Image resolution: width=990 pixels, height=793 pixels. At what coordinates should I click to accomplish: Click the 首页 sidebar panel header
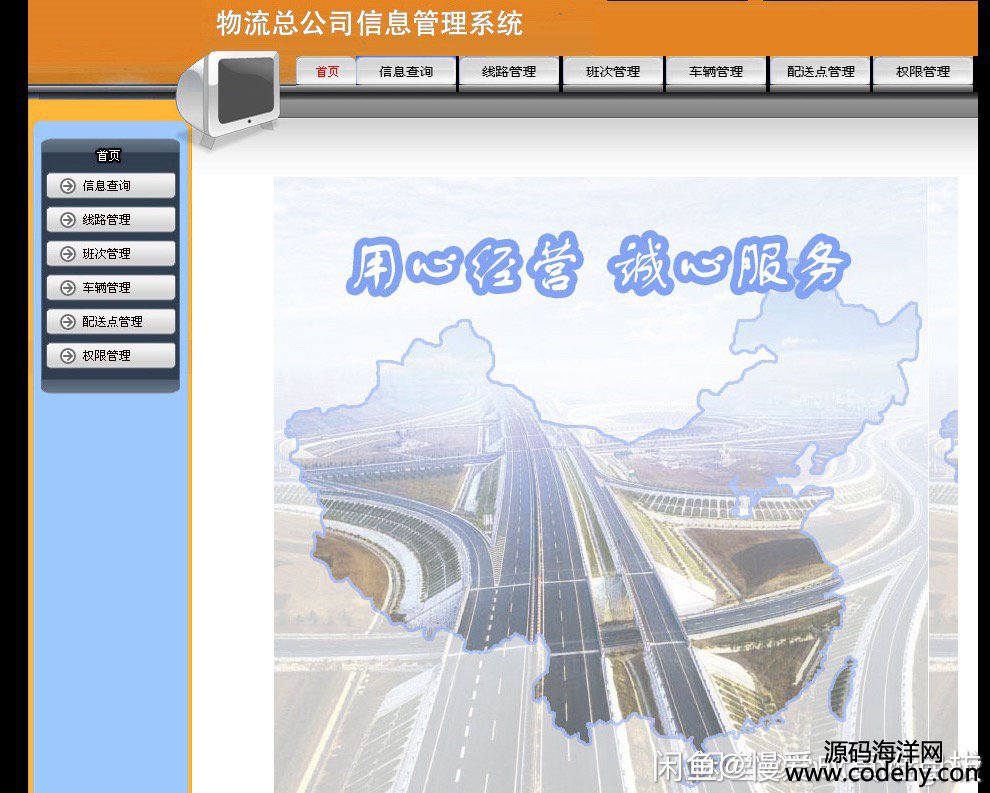[109, 155]
